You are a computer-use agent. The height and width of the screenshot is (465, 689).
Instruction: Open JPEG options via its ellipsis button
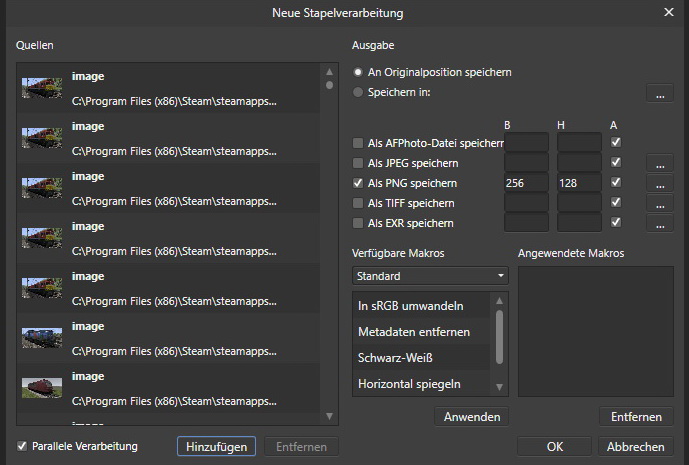tap(659, 163)
